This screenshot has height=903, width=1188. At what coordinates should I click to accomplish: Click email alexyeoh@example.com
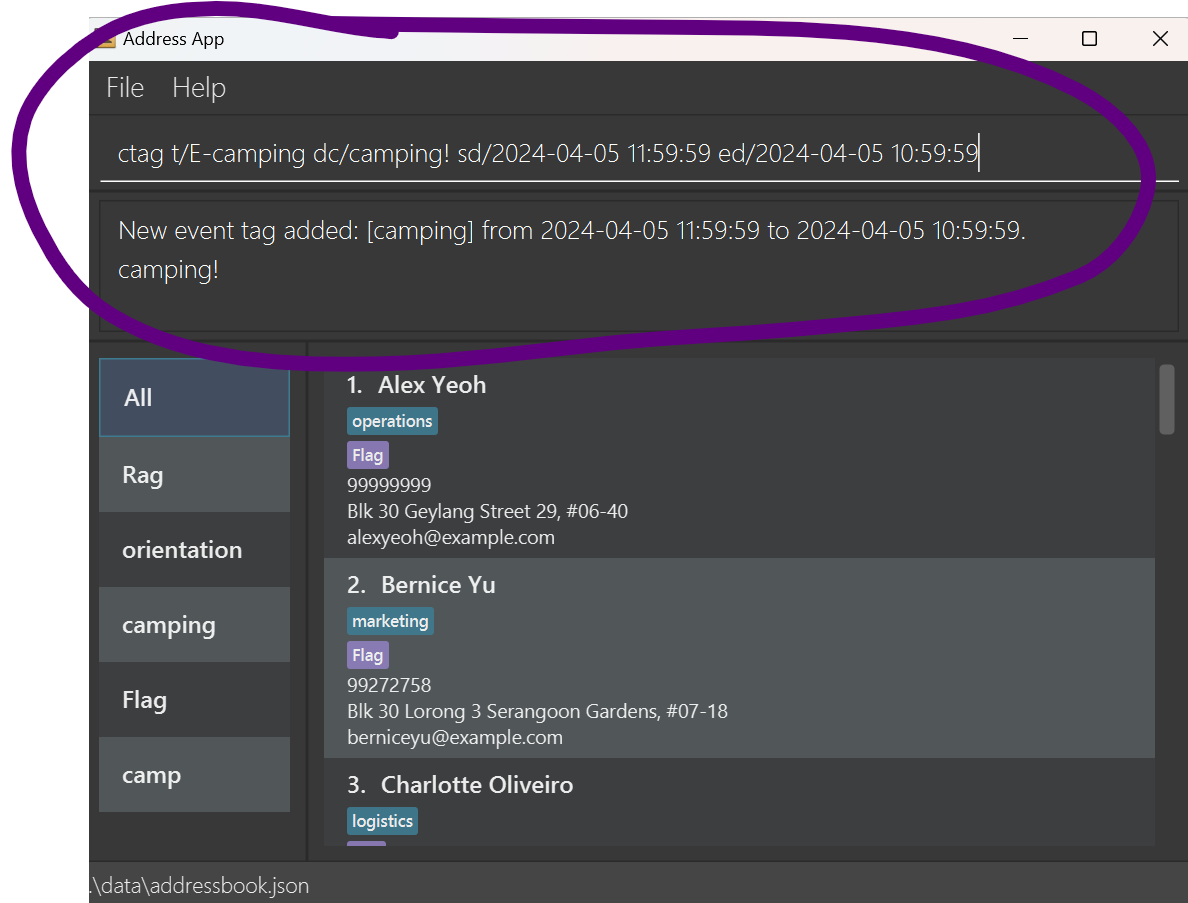tap(451, 538)
